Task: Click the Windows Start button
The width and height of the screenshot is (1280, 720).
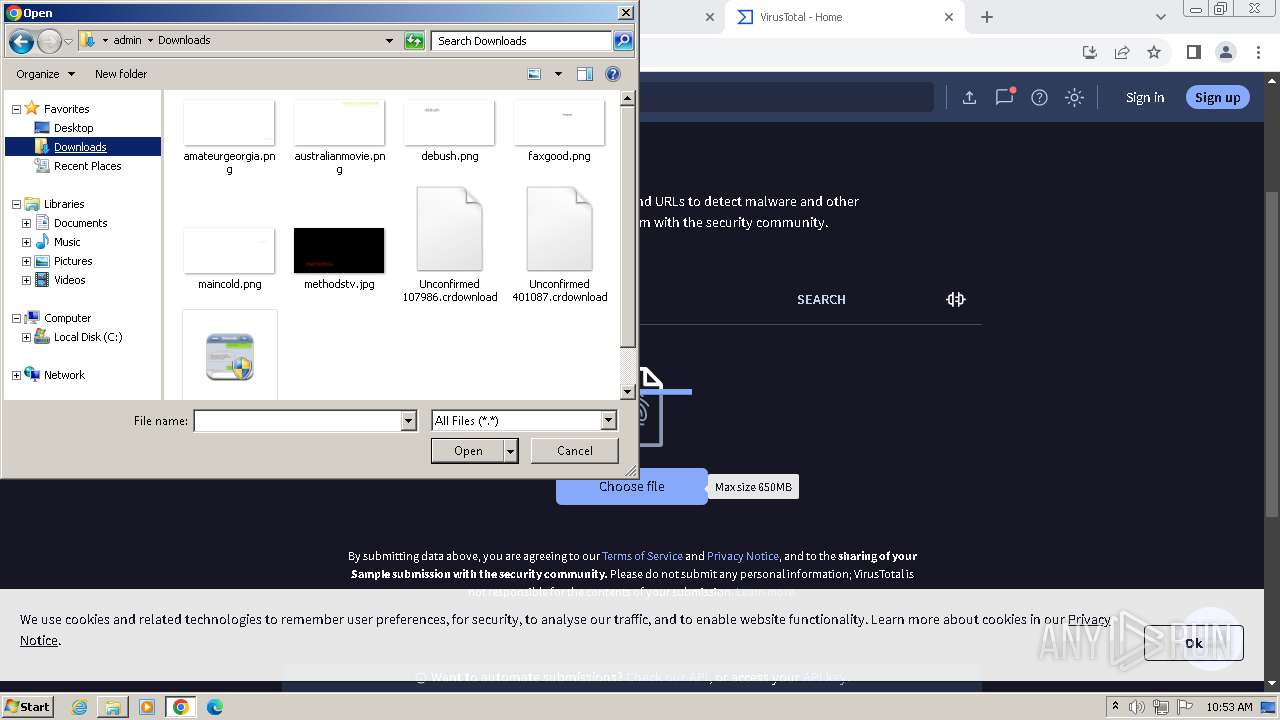Action: point(28,707)
